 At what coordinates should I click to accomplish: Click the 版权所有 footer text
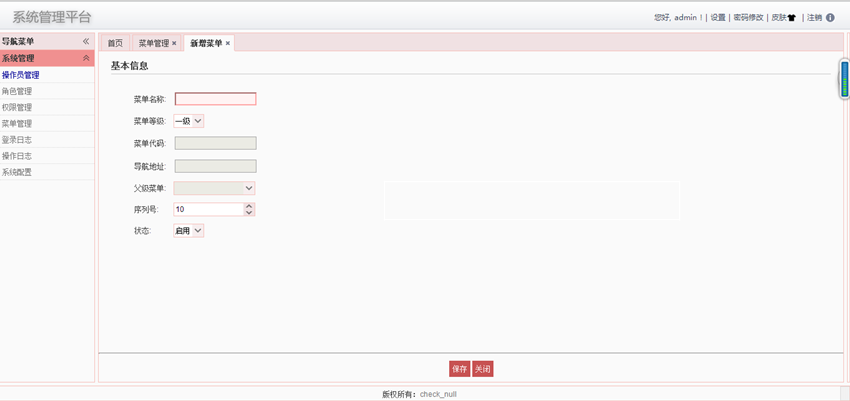coord(398,394)
